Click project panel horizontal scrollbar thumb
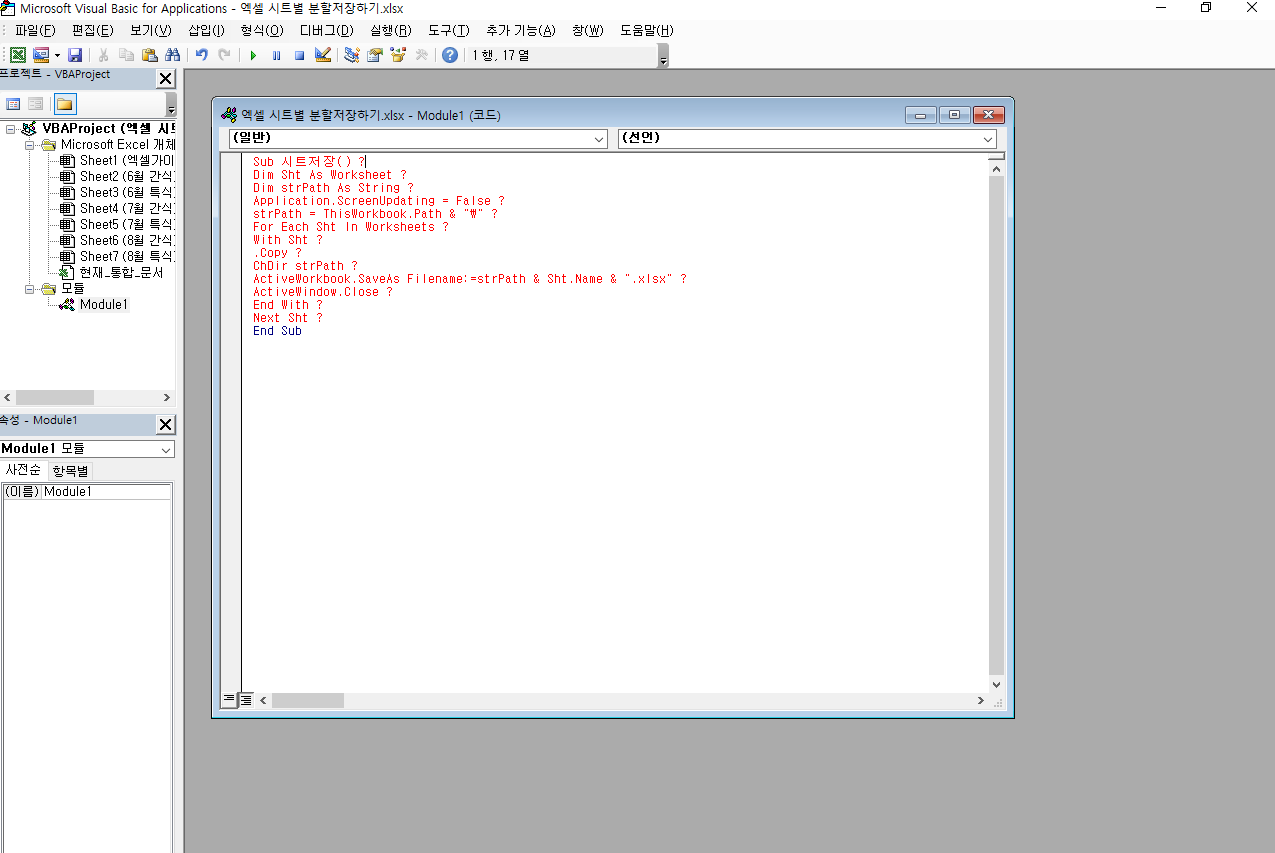The width and height of the screenshot is (1275, 853). (55, 398)
